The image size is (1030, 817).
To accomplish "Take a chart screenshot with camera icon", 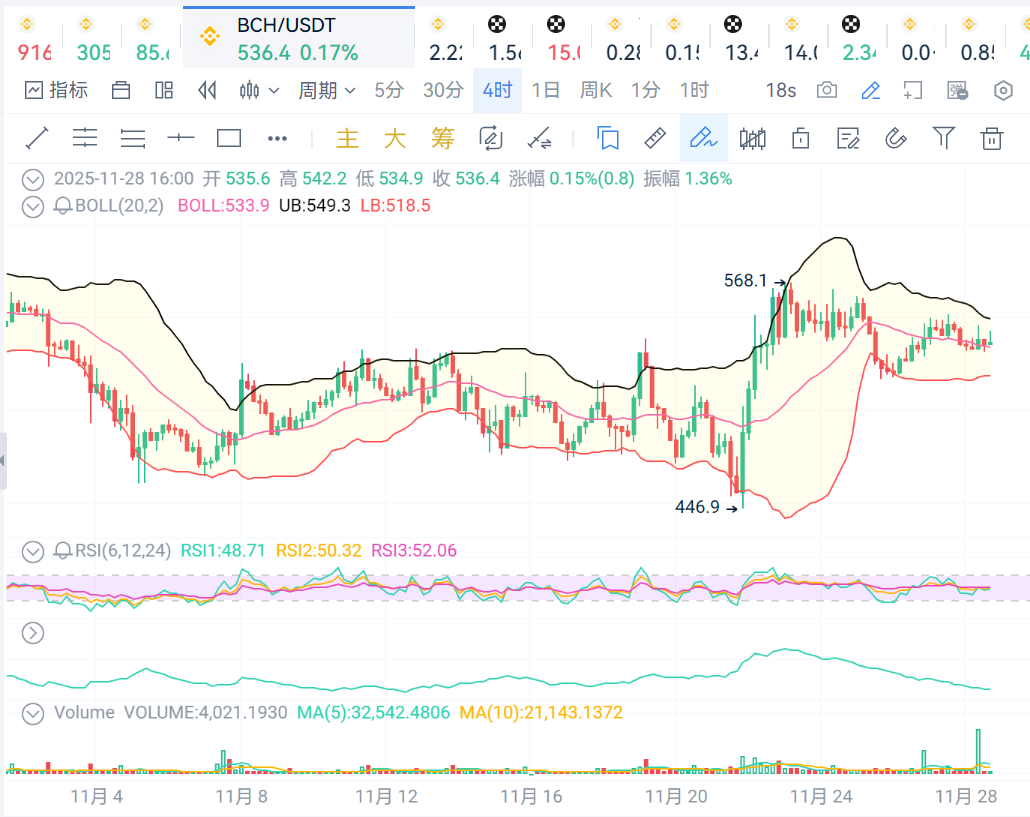I will coord(827,91).
